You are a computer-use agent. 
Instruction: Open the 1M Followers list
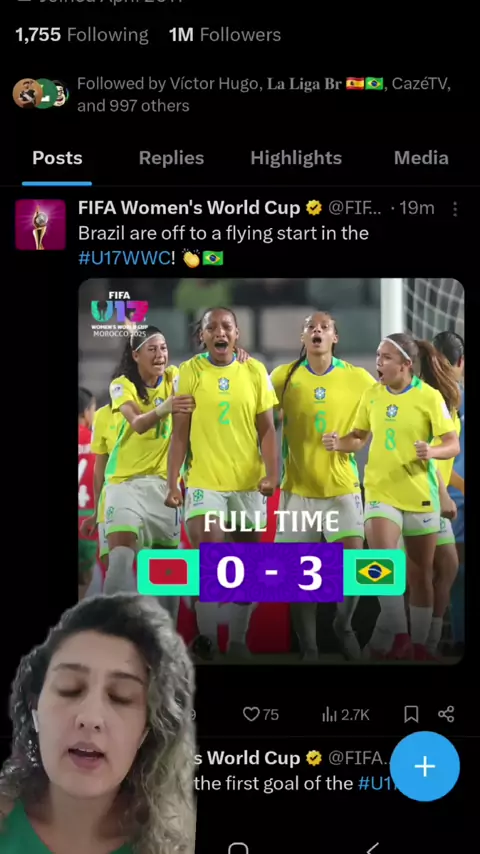coord(225,35)
